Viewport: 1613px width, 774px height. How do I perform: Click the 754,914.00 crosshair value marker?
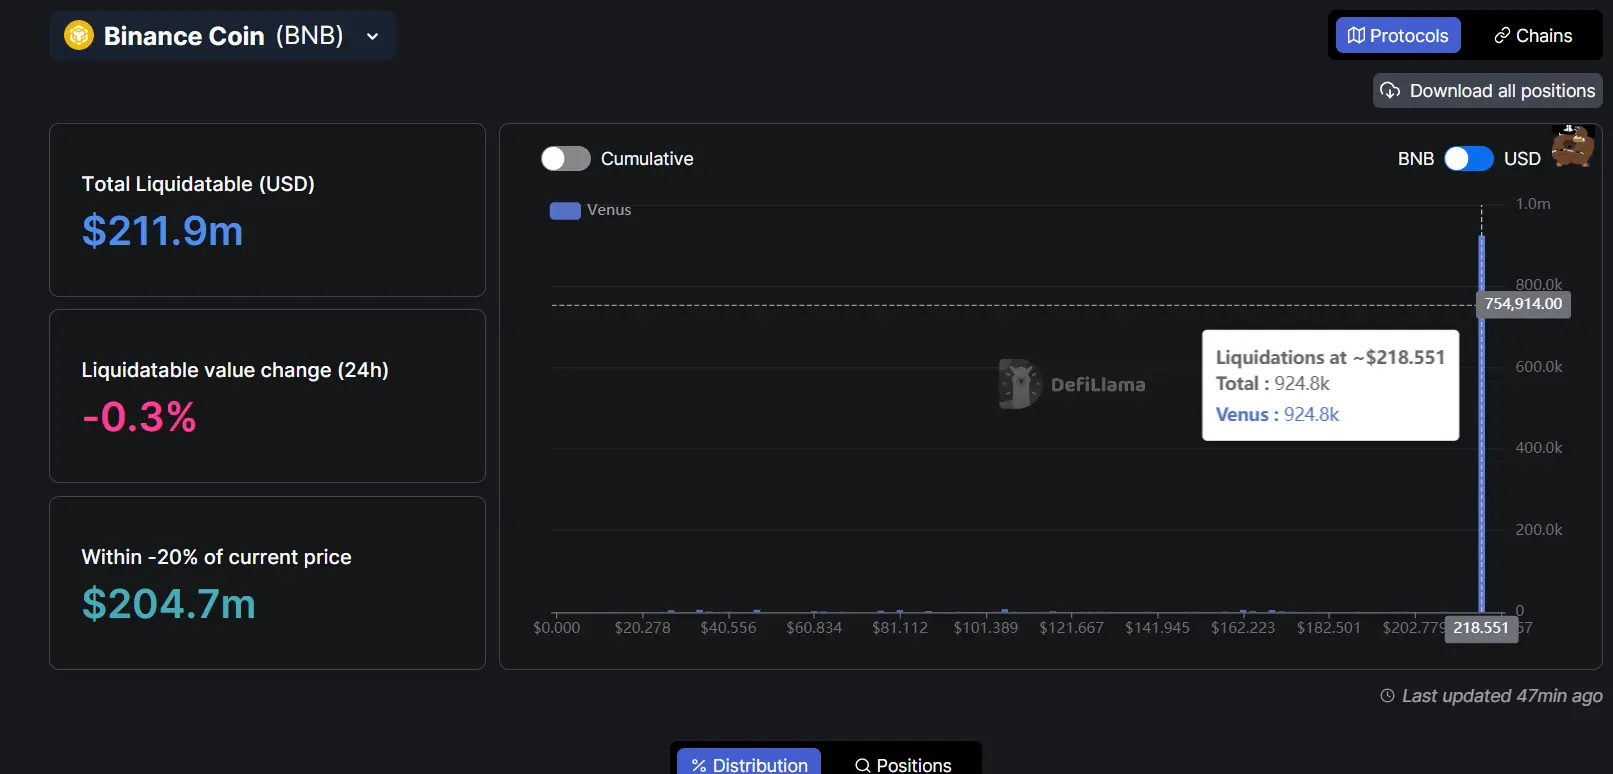1523,304
